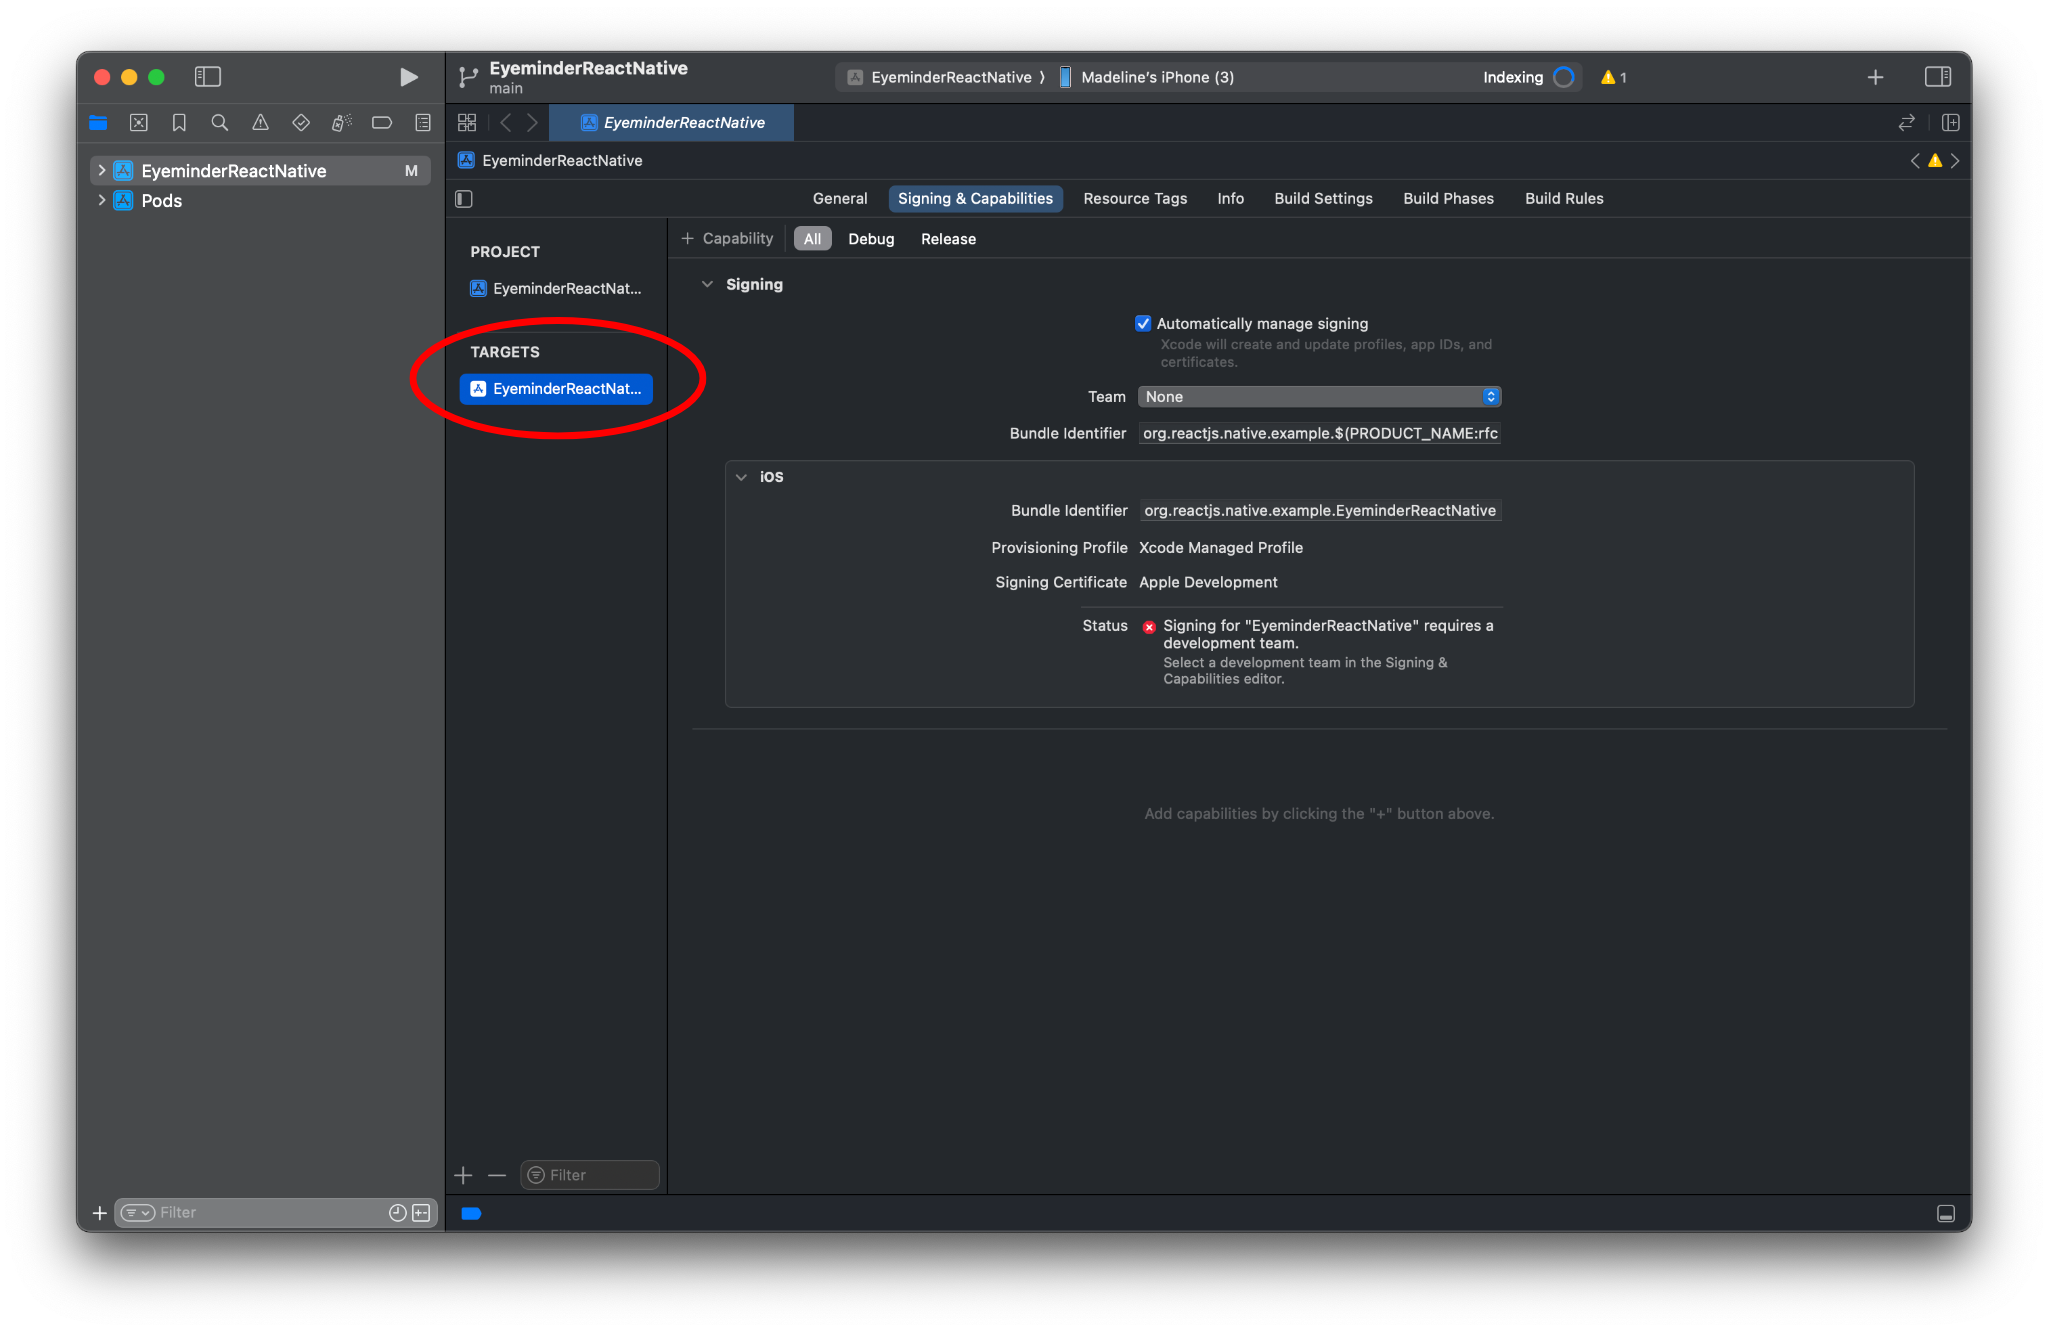Select the EyeminderReactNative editor tab
2048x1332 pixels.
click(x=672, y=123)
